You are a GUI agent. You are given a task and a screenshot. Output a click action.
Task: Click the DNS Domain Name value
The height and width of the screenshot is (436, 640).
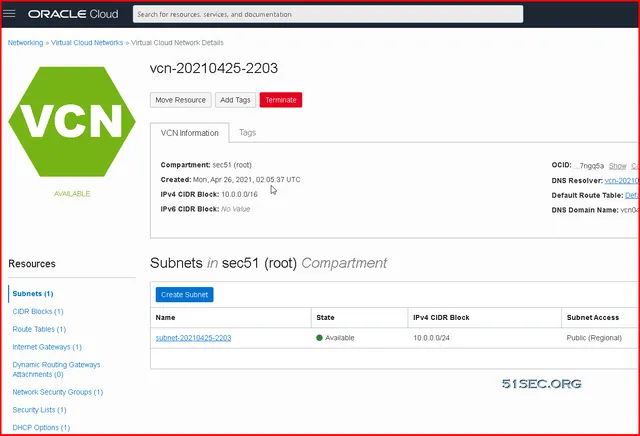pos(629,210)
